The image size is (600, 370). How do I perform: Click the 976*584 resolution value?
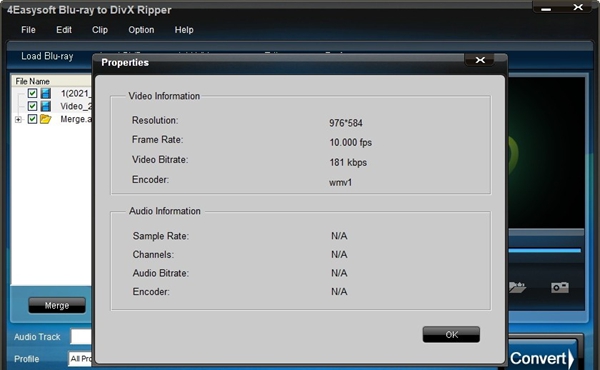346,123
